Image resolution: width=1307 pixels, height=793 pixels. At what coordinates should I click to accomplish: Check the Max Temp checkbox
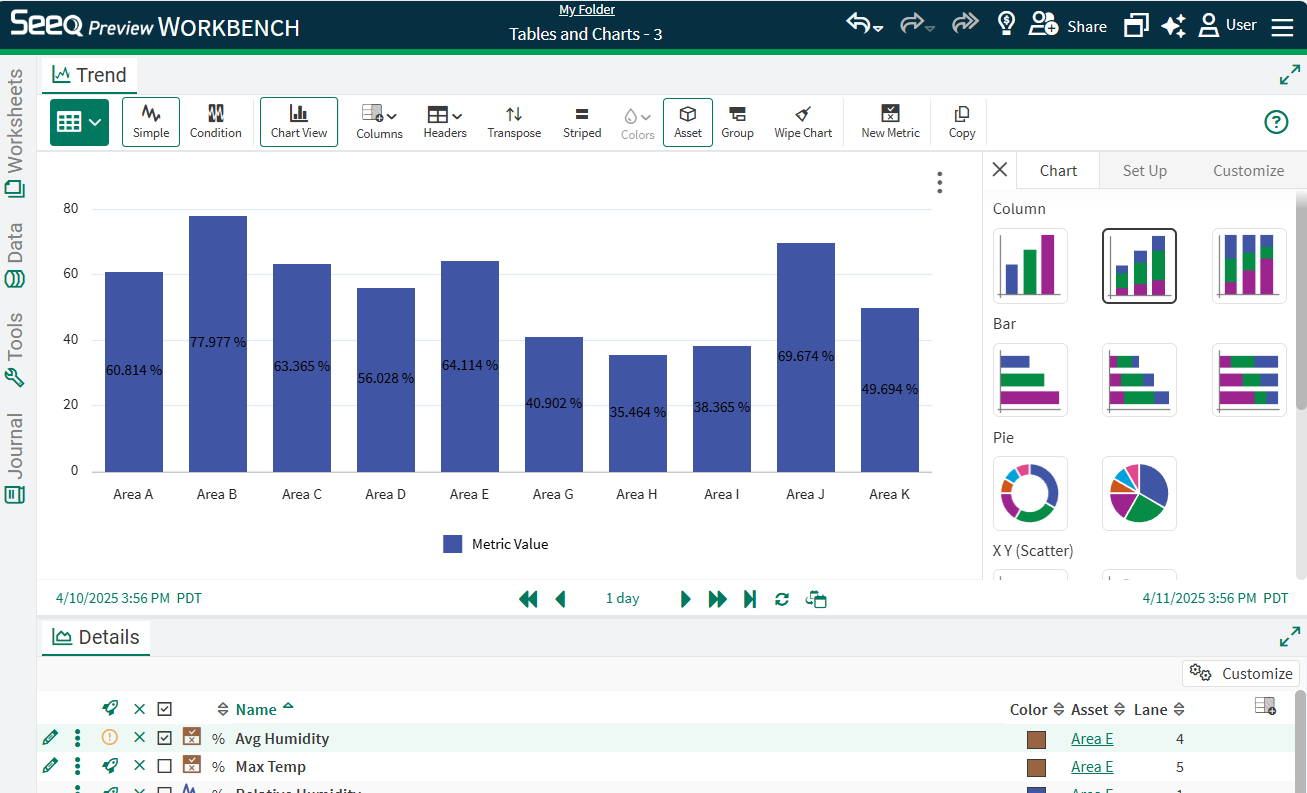tap(165, 766)
